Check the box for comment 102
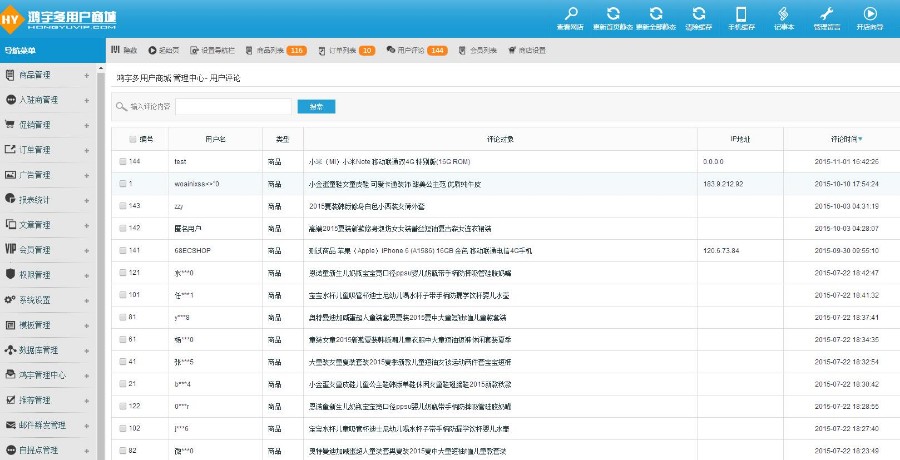Image resolution: width=900 pixels, height=460 pixels. [122, 428]
